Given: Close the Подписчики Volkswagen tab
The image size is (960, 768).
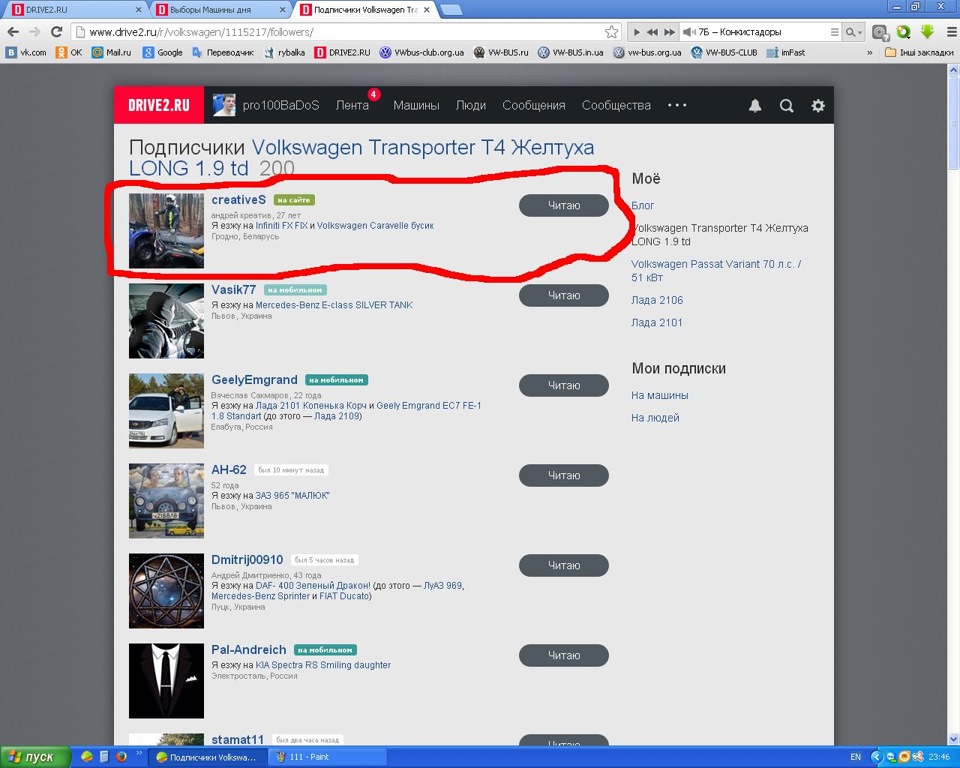Looking at the screenshot, I should tap(427, 10).
